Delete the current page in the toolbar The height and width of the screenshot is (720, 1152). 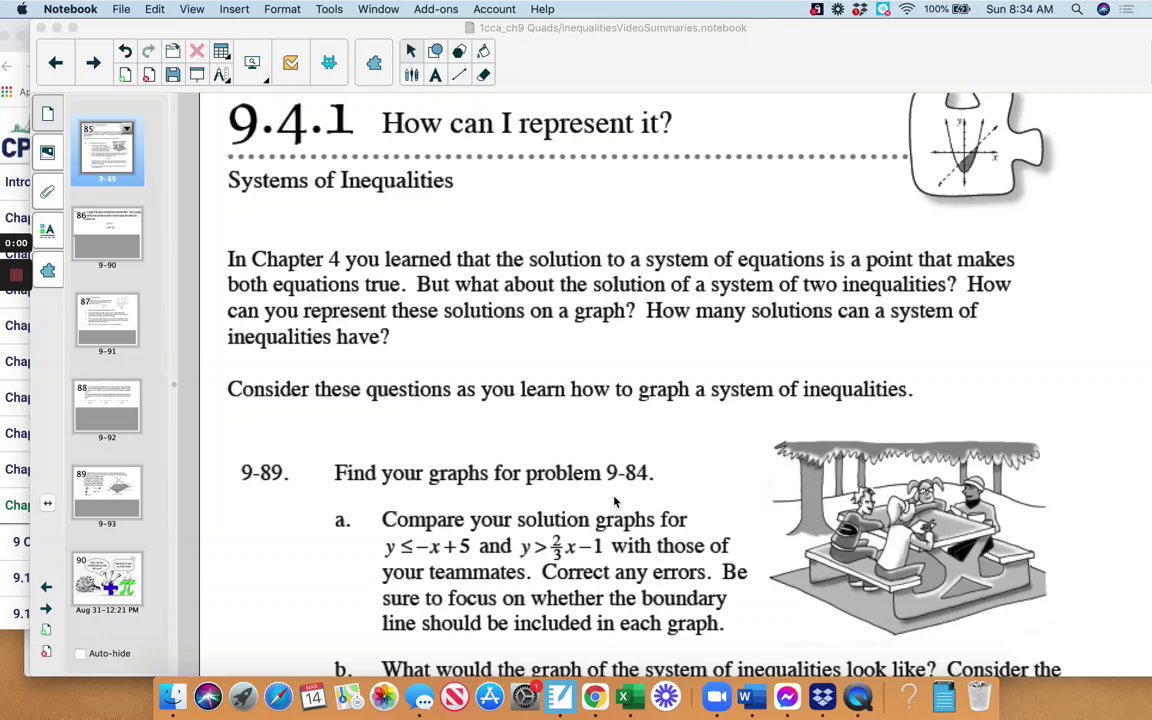(x=149, y=75)
